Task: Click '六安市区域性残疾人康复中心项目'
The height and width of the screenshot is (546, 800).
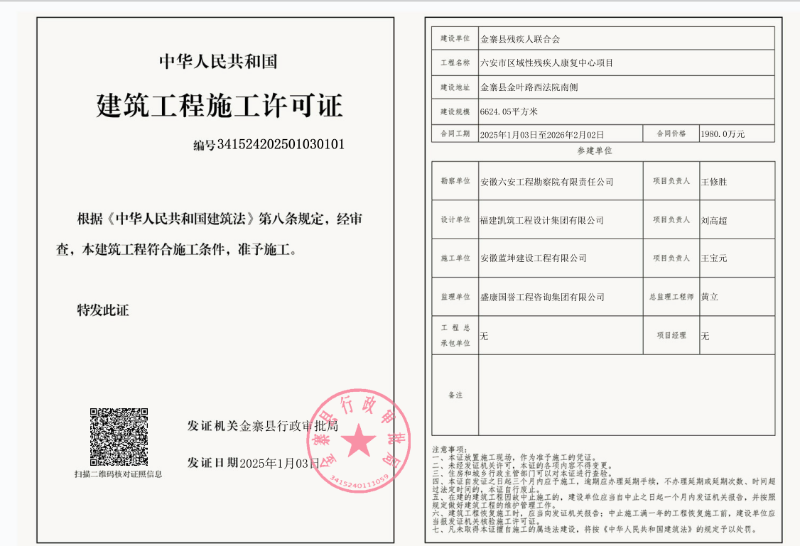Action: [x=546, y=63]
